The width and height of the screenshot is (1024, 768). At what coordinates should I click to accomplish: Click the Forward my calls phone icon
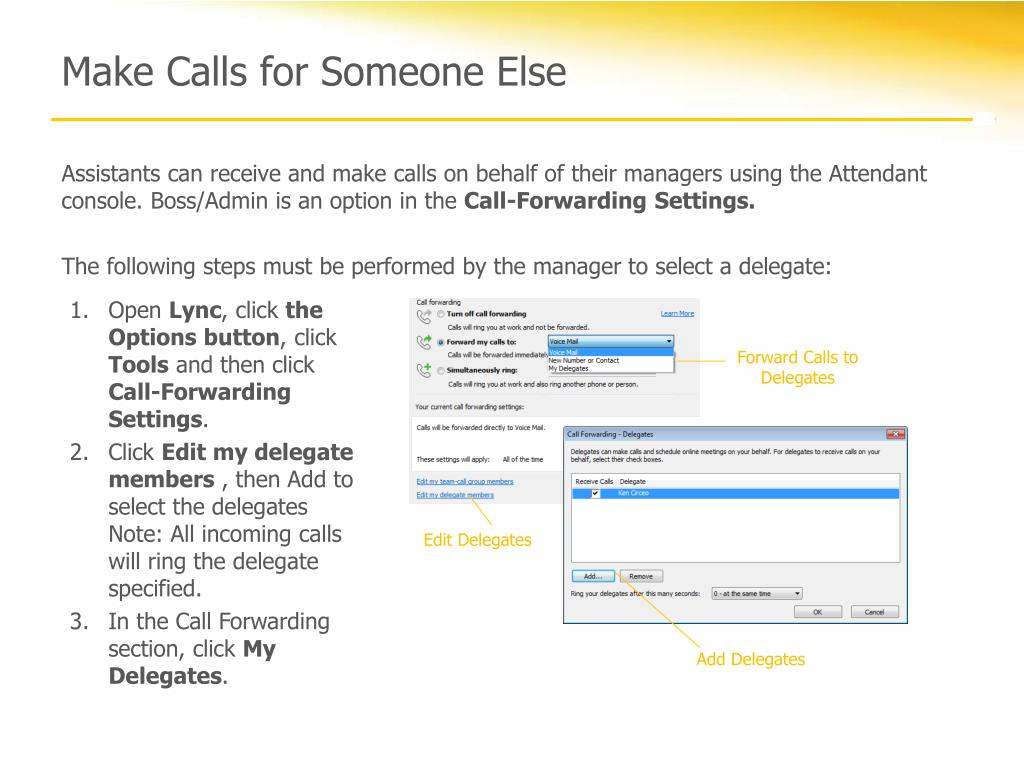click(x=424, y=342)
